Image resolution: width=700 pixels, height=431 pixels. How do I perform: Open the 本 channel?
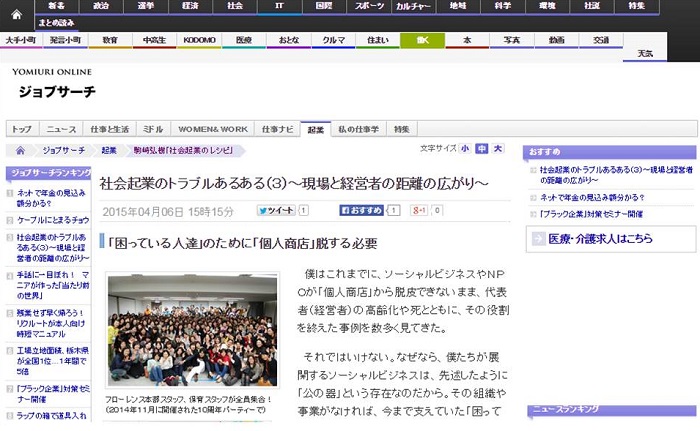(467, 40)
